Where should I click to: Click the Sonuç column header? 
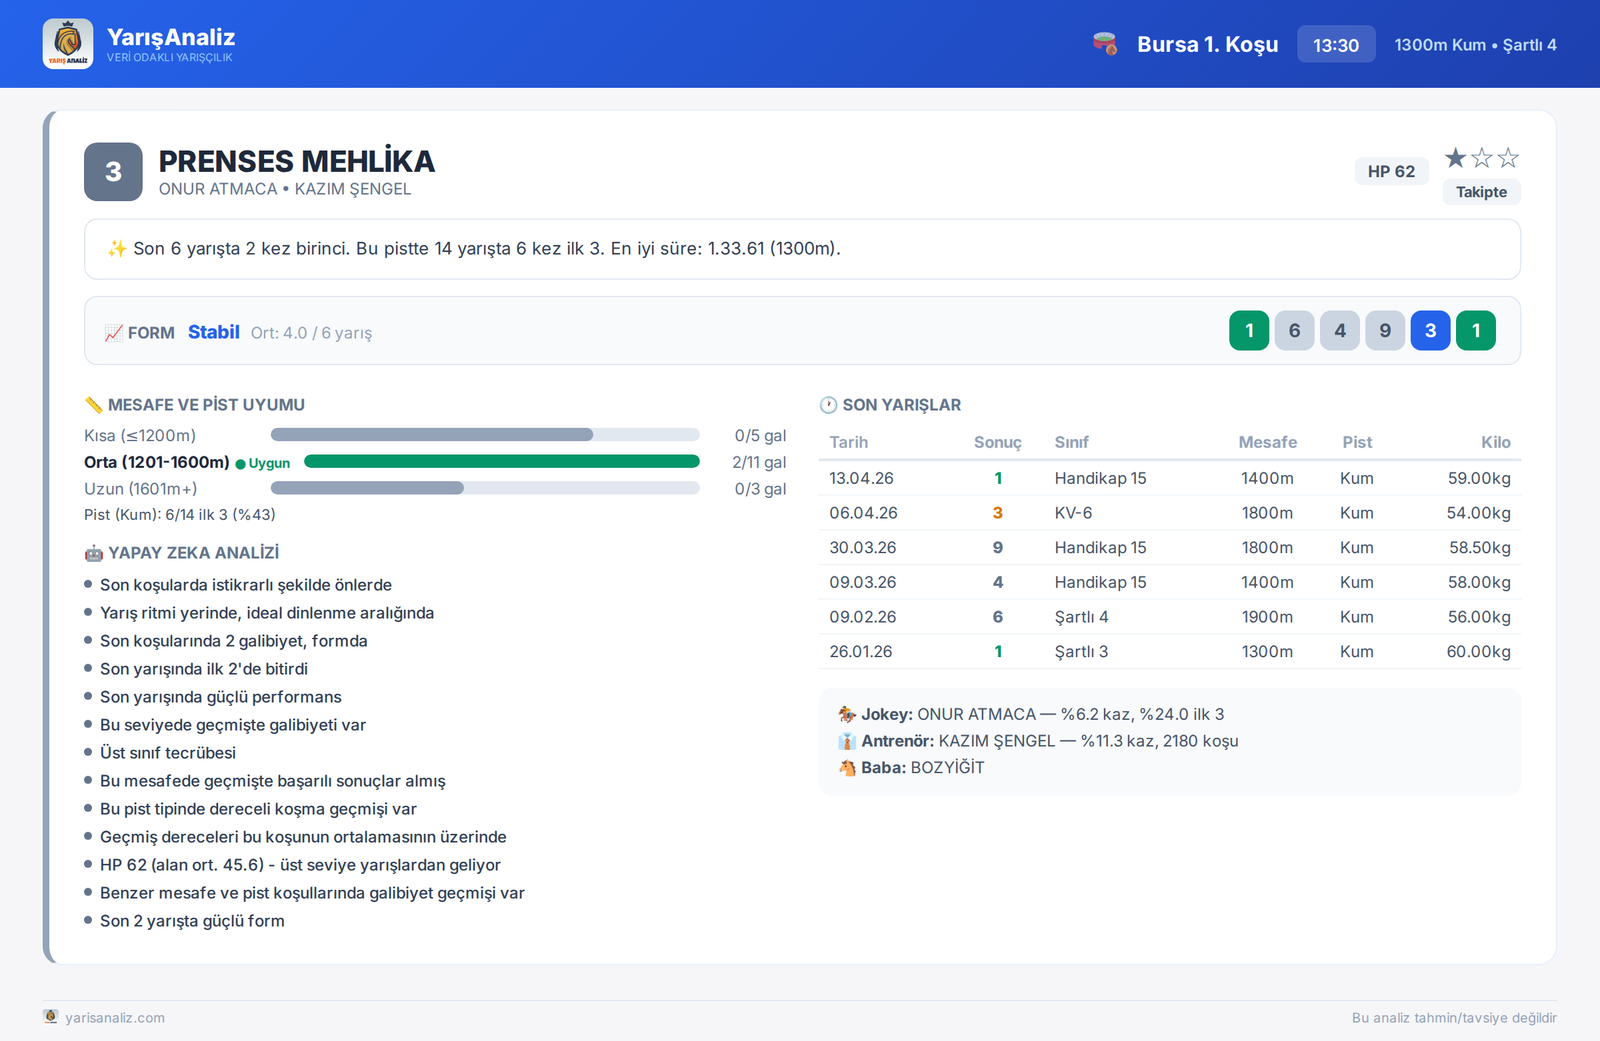click(997, 442)
